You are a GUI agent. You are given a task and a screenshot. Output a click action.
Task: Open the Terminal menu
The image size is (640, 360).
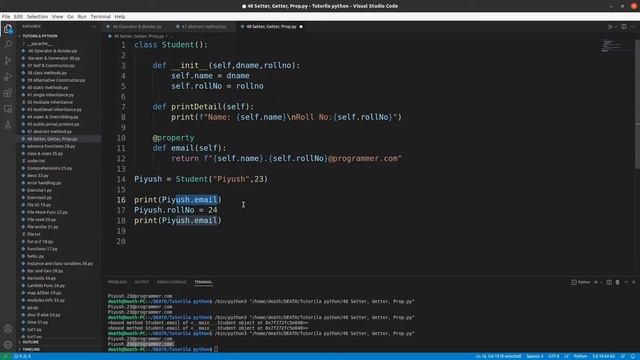(x=100, y=17)
